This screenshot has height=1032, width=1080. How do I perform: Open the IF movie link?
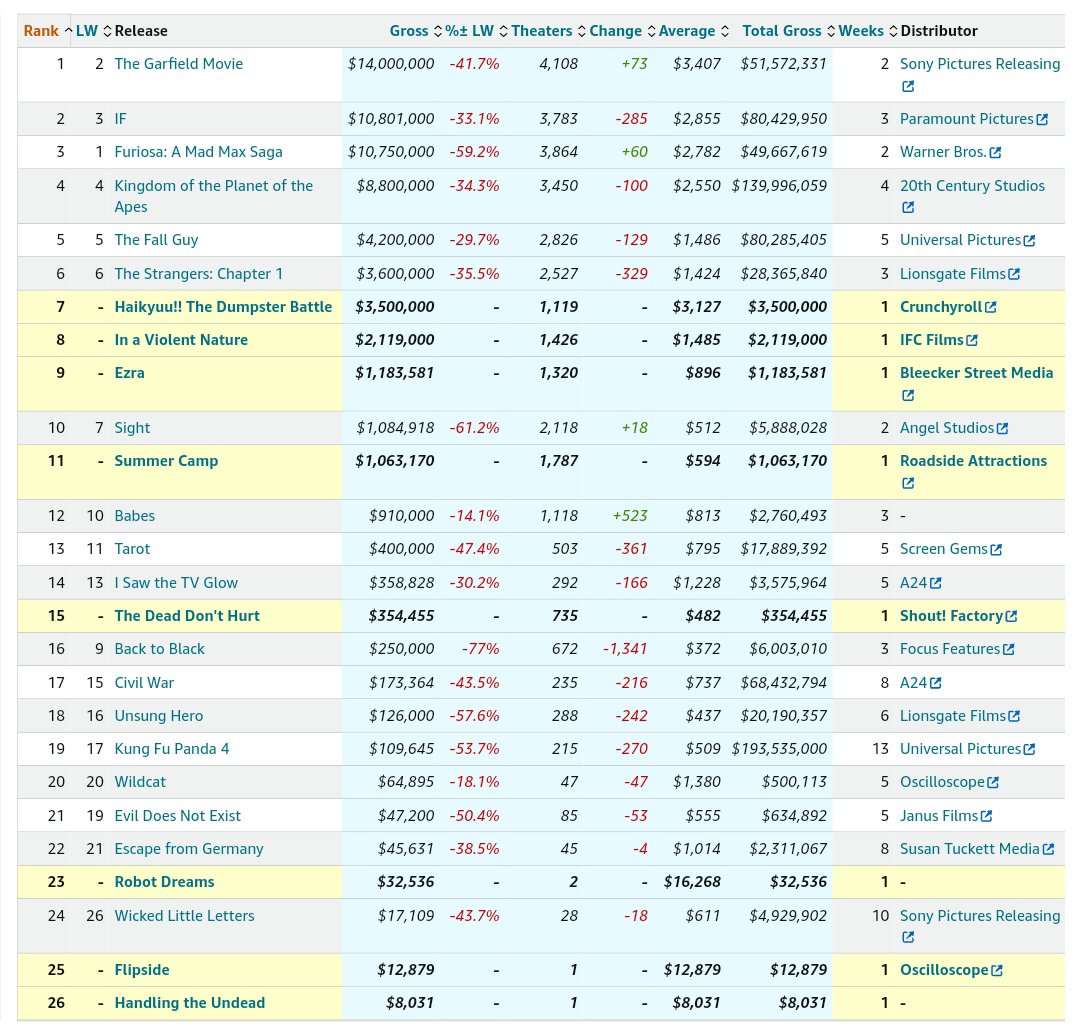click(121, 119)
